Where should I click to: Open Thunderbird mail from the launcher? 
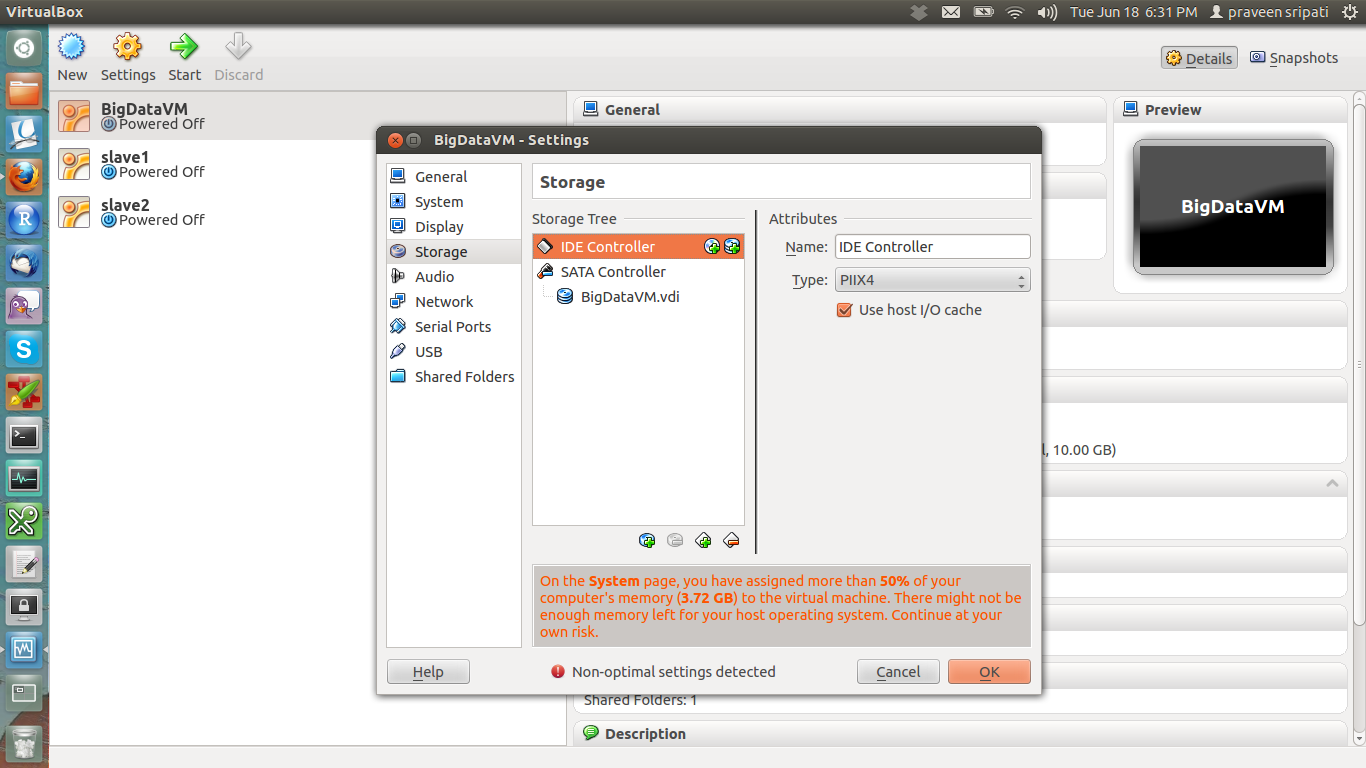pyautogui.click(x=24, y=263)
